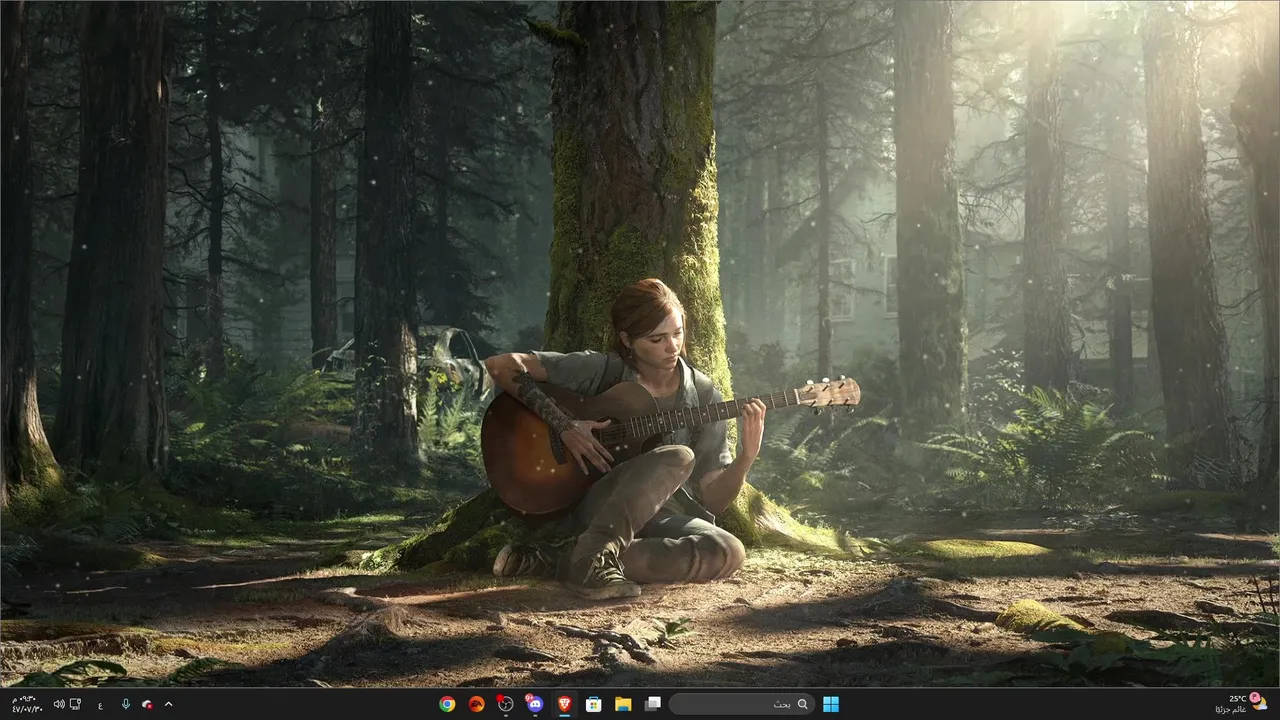Open Discord from the taskbar
The height and width of the screenshot is (720, 1280).
(x=534, y=704)
